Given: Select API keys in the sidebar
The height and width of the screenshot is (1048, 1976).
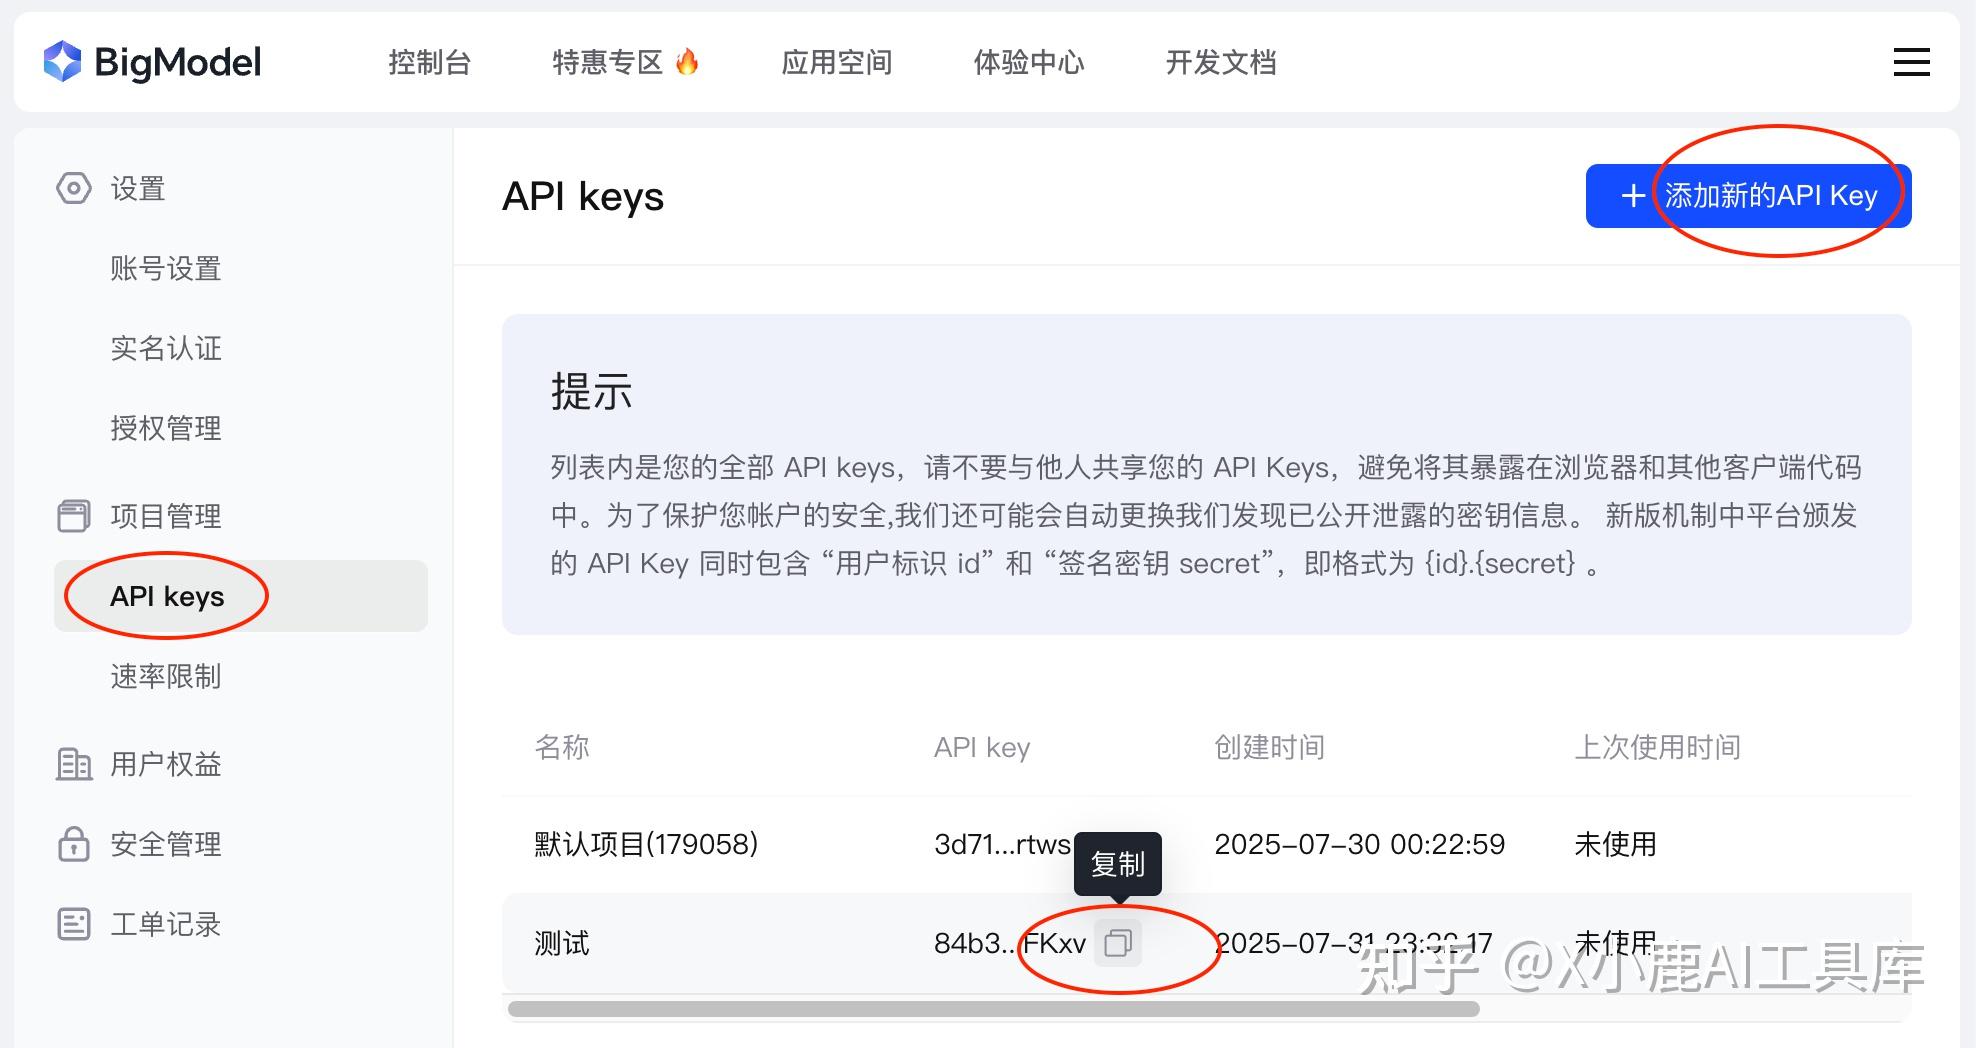Looking at the screenshot, I should (x=241, y=596).
